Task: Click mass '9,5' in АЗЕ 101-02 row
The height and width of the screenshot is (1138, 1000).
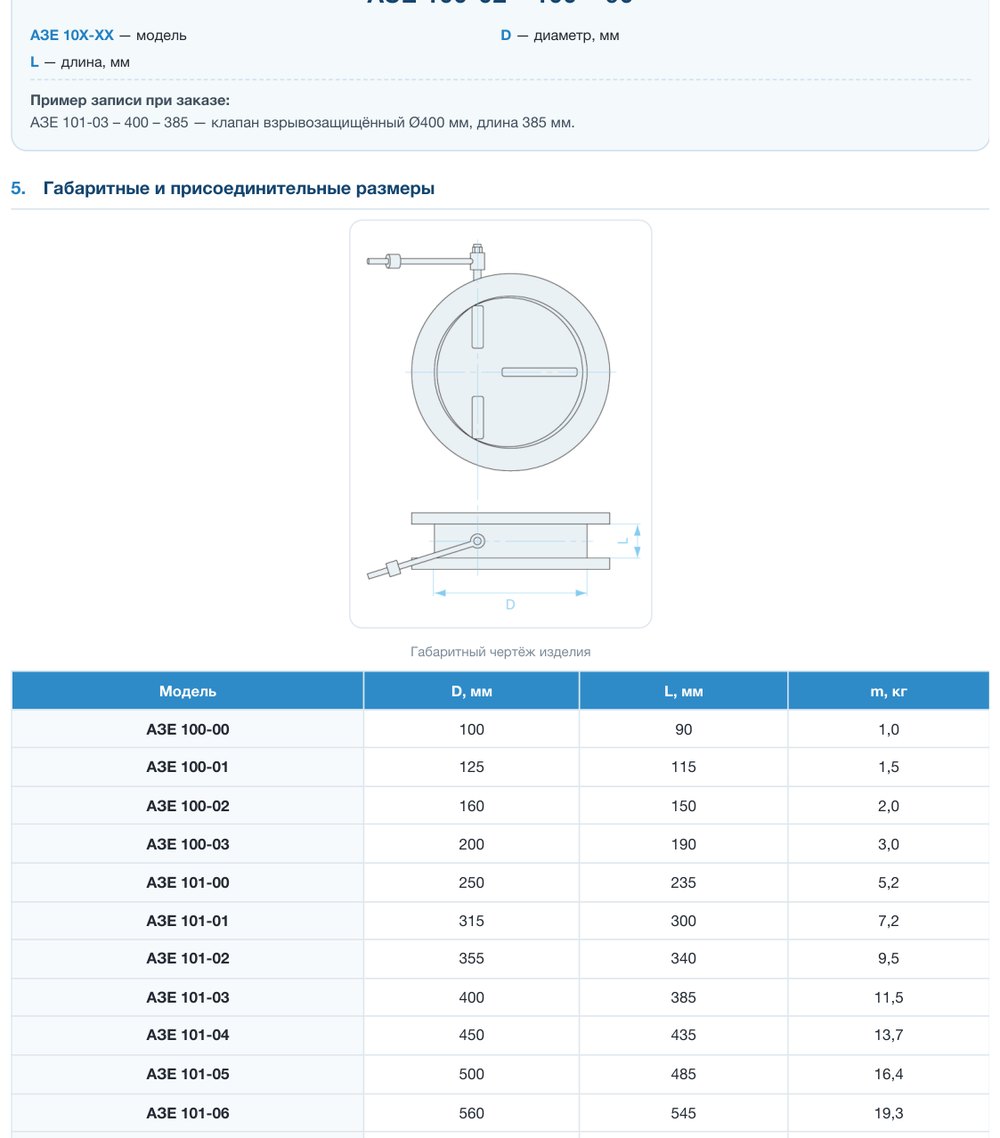Action: tap(889, 959)
